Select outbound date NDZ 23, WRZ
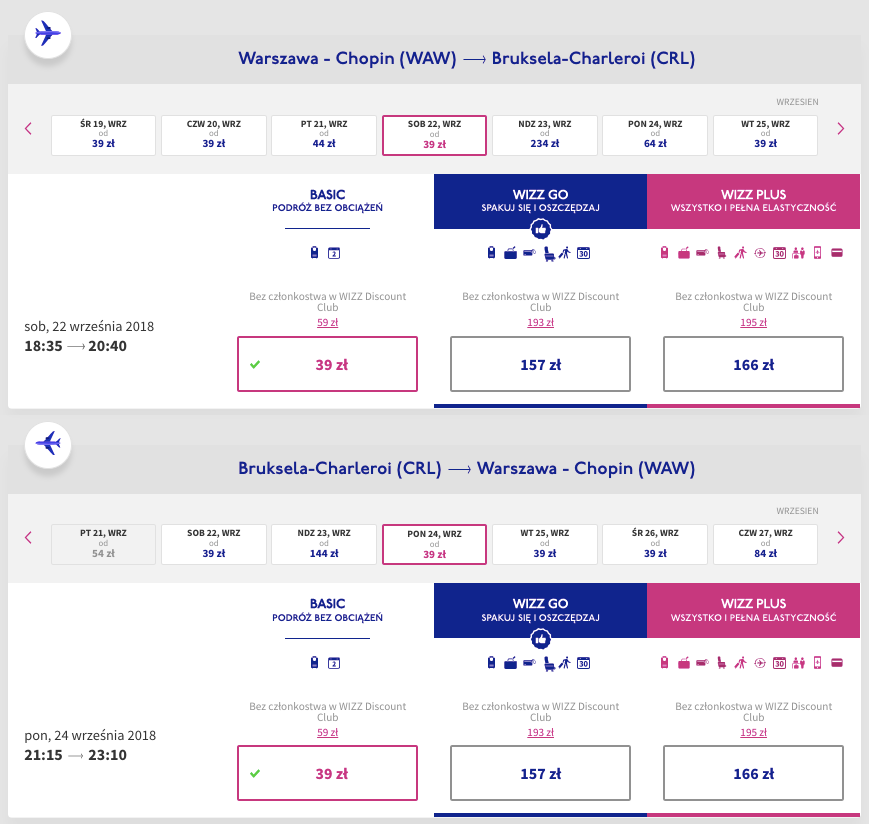This screenshot has height=825, width=869. pos(545,135)
